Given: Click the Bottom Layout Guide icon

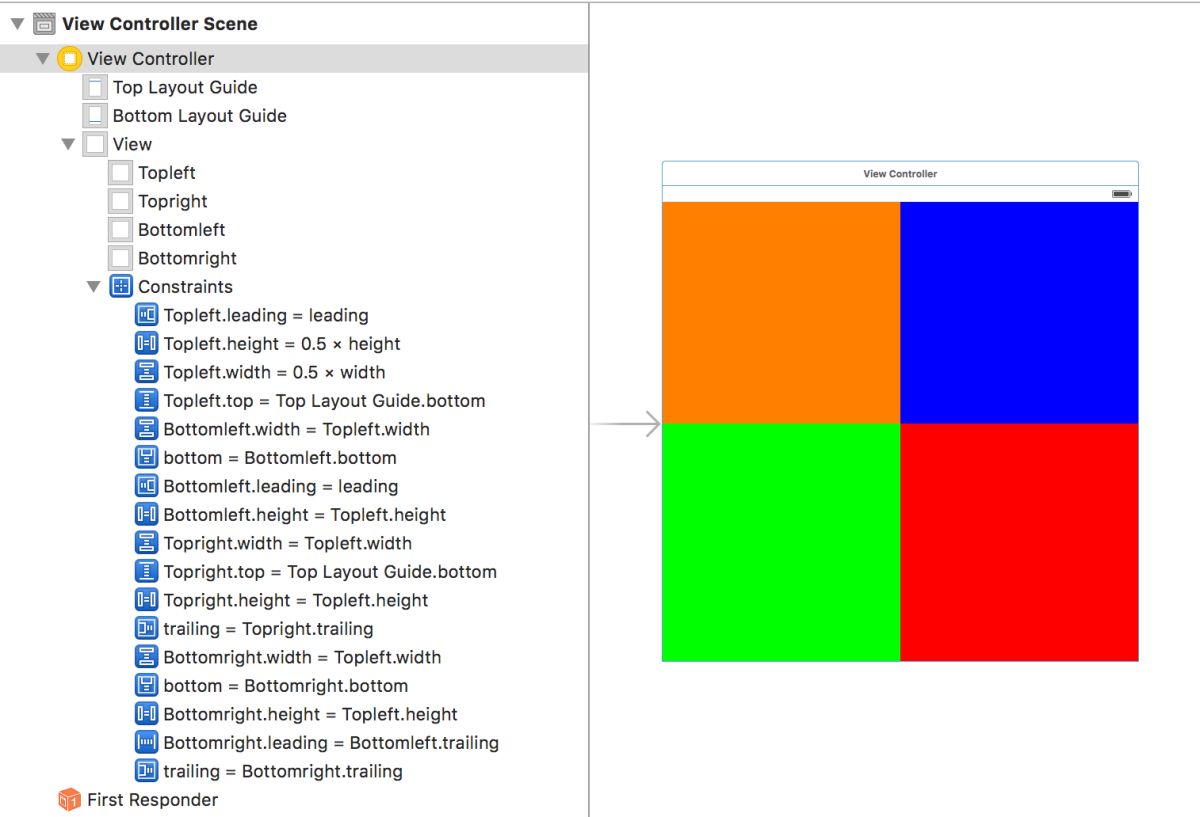Looking at the screenshot, I should click(x=95, y=116).
